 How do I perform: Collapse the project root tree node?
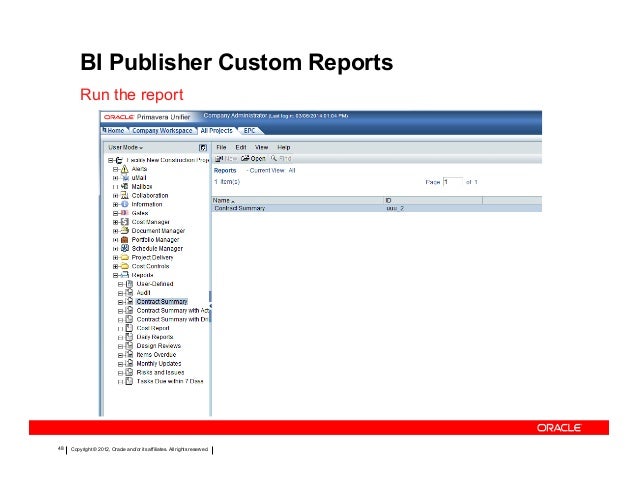[110, 160]
